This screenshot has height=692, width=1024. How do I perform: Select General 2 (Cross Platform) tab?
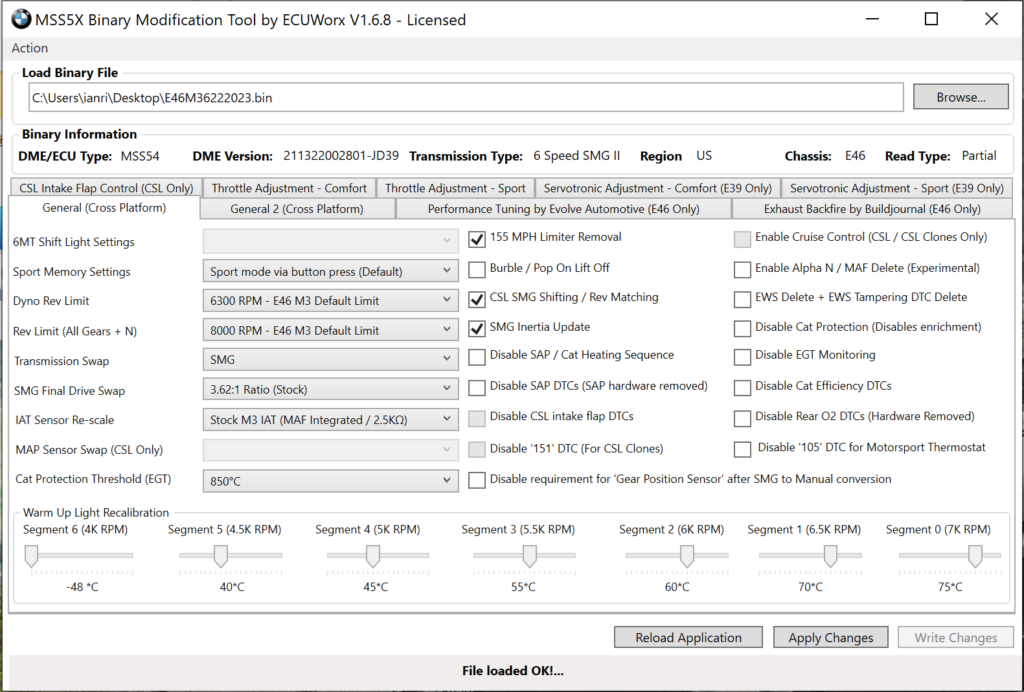point(297,209)
